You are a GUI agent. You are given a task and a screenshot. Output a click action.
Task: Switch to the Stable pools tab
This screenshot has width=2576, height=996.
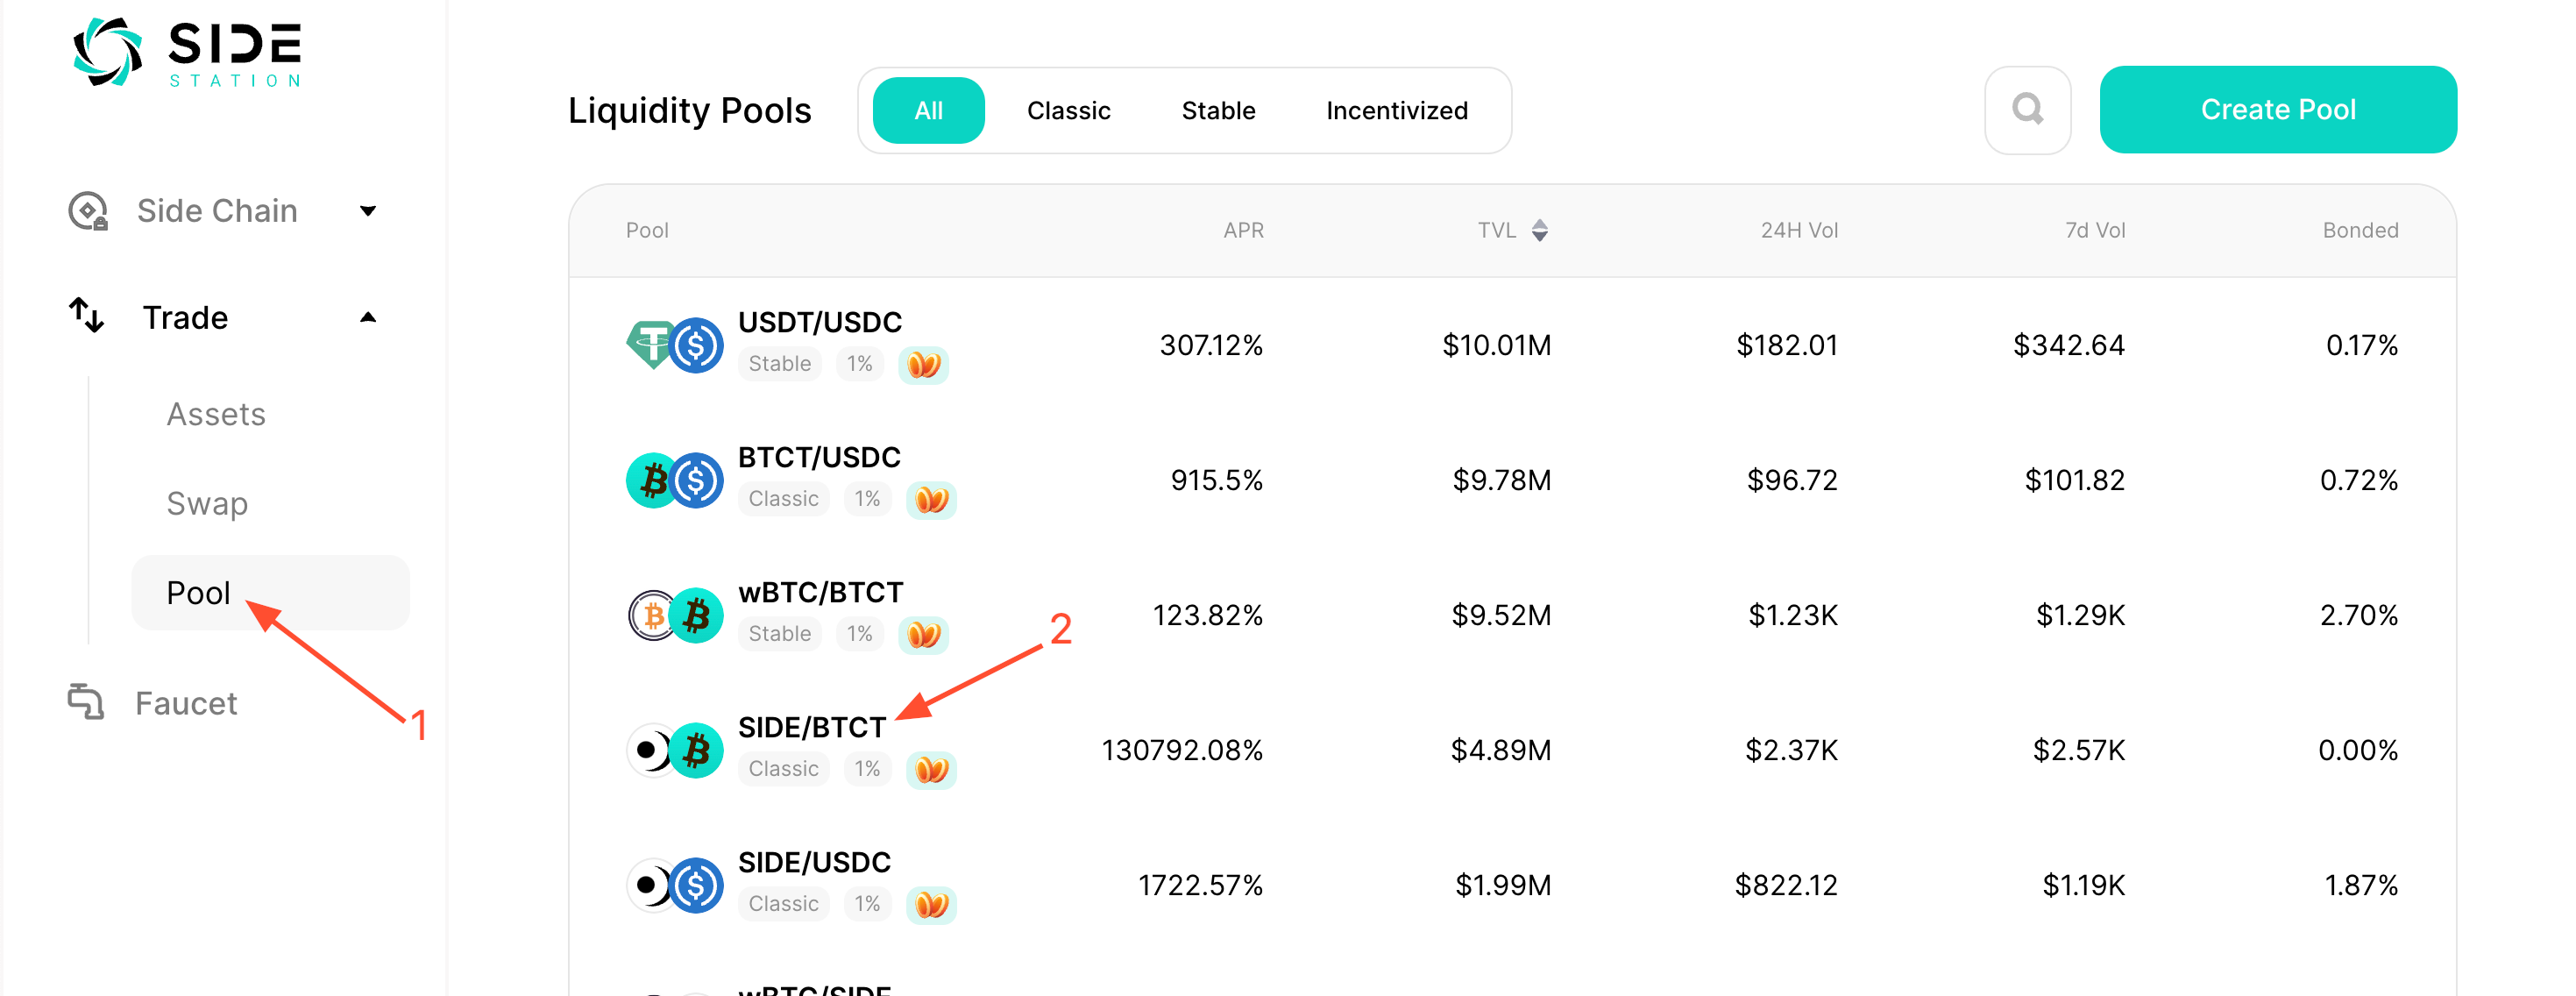(x=1218, y=110)
